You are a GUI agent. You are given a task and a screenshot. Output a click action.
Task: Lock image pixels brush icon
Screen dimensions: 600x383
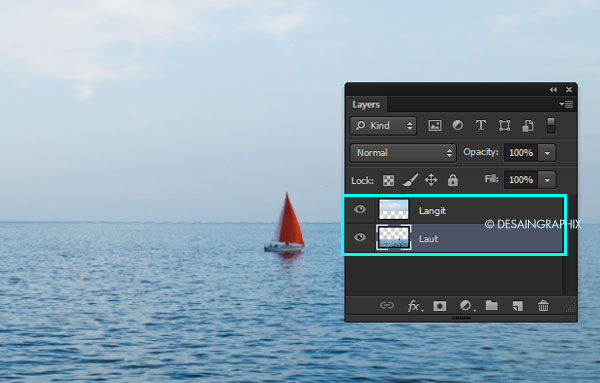(410, 180)
